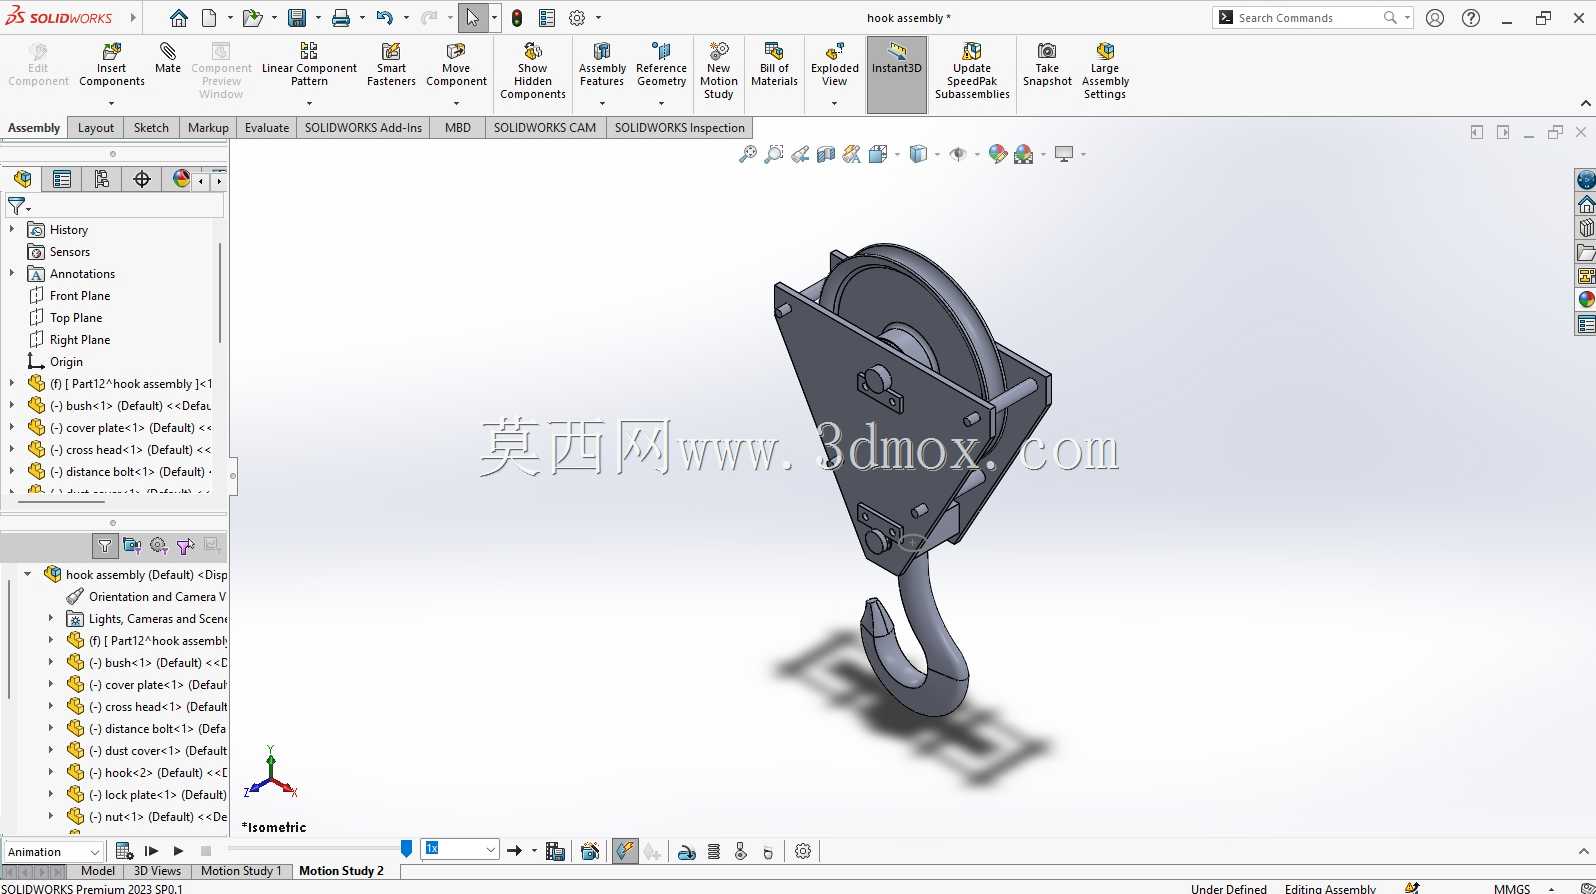The height and width of the screenshot is (894, 1596).
Task: Open the Evaluate tab
Action: (x=267, y=128)
